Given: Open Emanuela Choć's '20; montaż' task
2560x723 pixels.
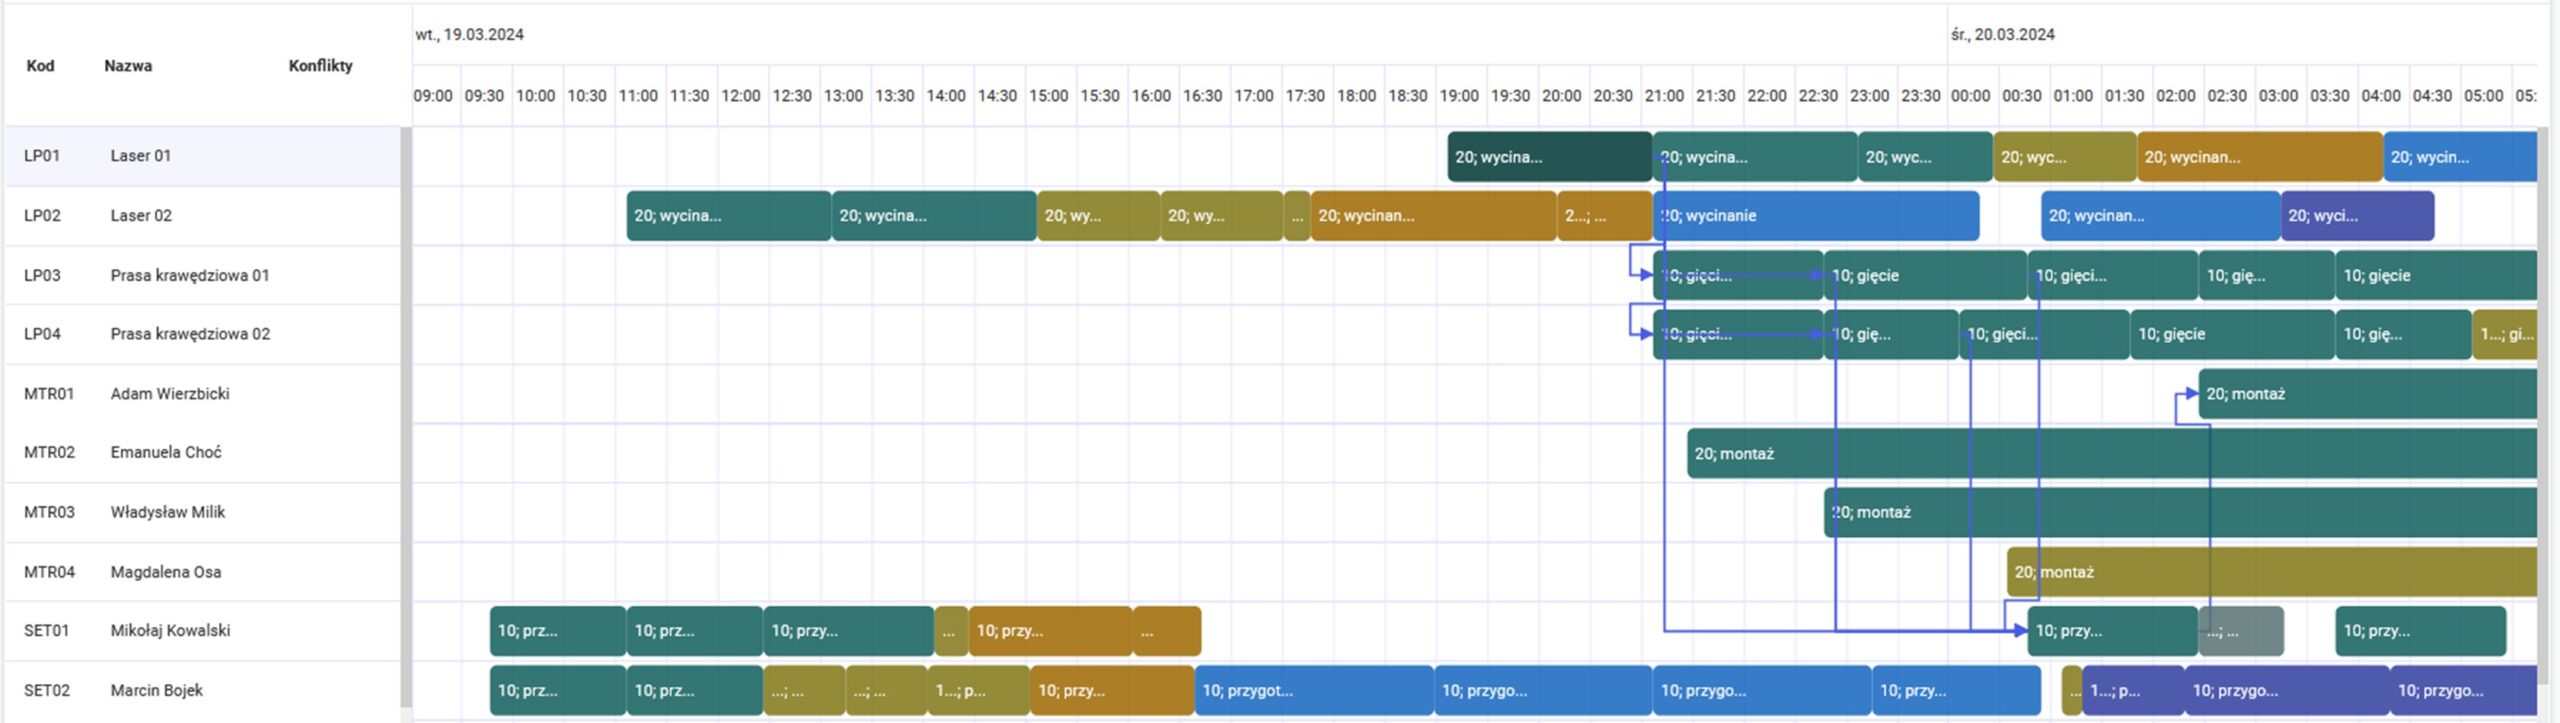Looking at the screenshot, I should click(x=2112, y=453).
